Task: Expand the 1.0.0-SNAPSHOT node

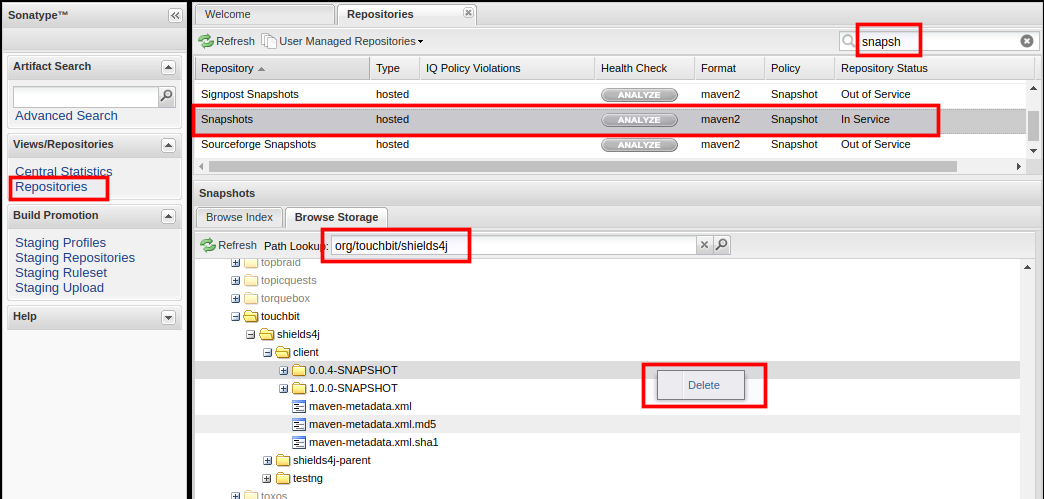Action: [x=283, y=388]
